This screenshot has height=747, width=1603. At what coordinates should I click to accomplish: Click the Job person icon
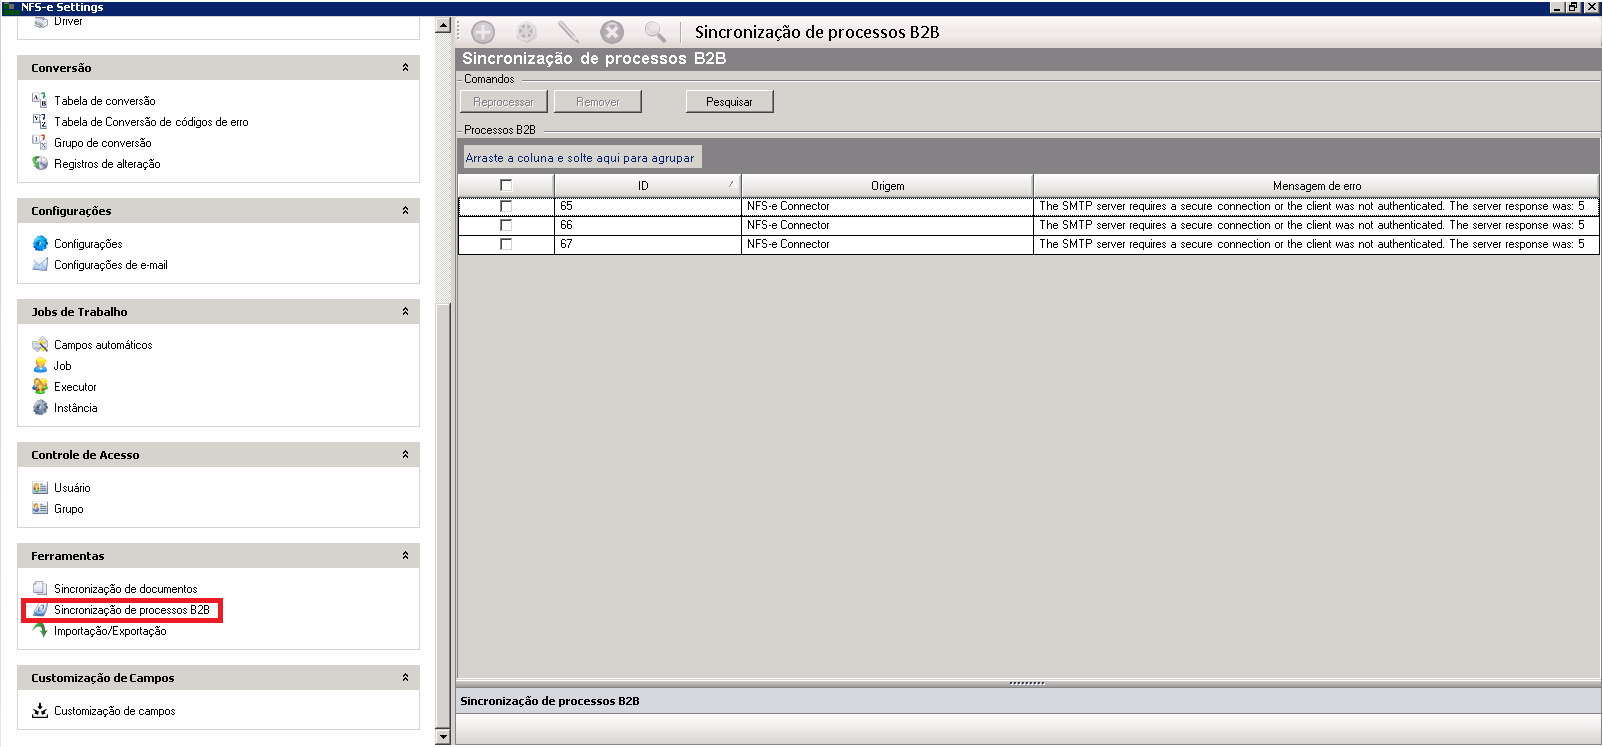(40, 365)
